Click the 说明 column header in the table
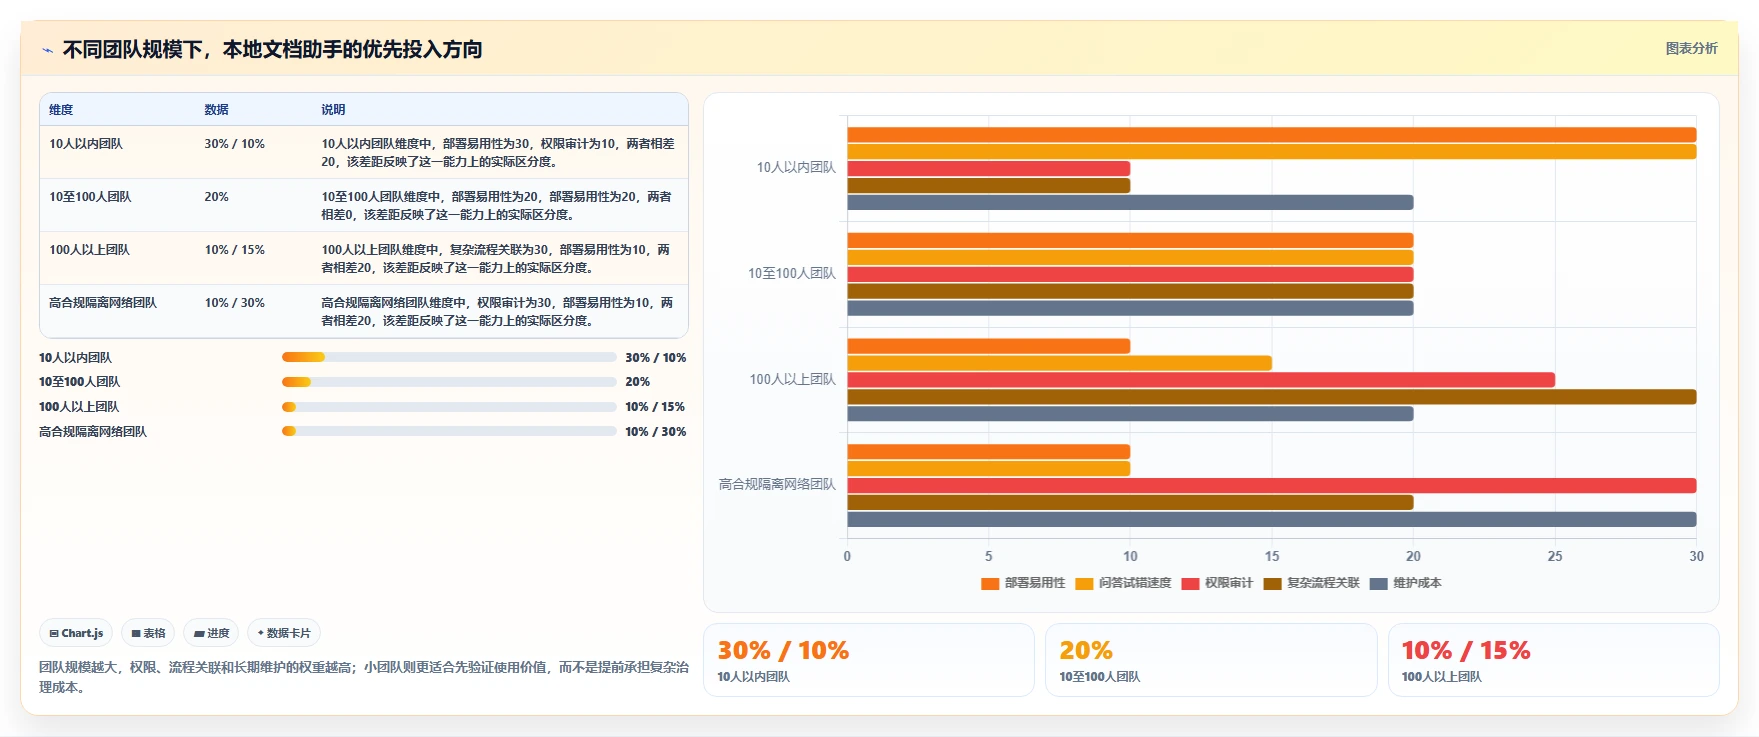The height and width of the screenshot is (737, 1759). pyautogui.click(x=333, y=110)
